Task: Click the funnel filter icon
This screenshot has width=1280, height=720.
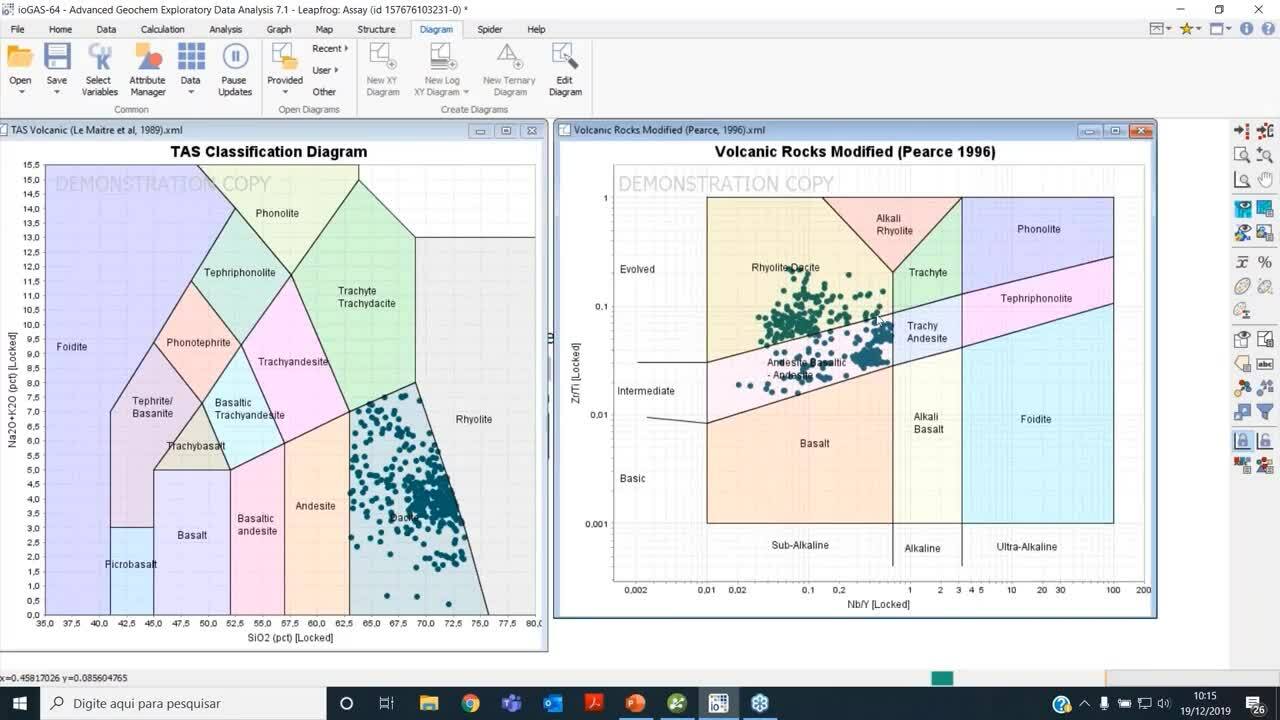Action: (1265, 412)
